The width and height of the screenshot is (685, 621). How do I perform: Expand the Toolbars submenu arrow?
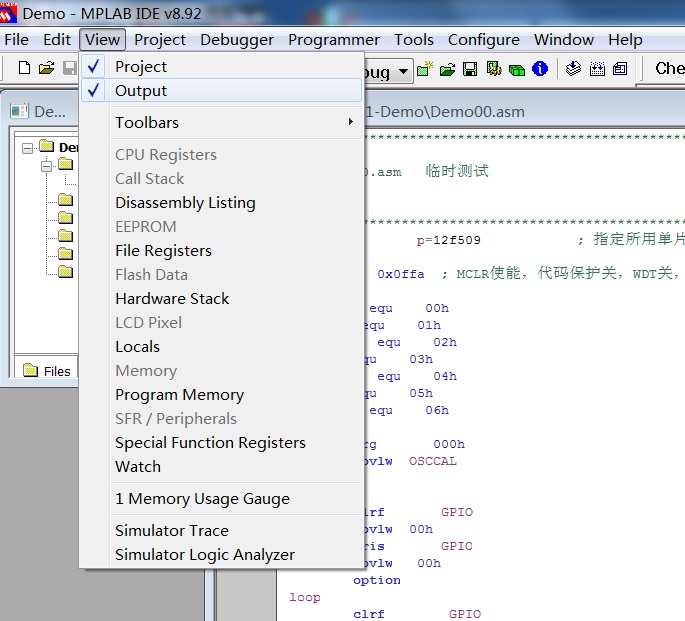(x=350, y=122)
